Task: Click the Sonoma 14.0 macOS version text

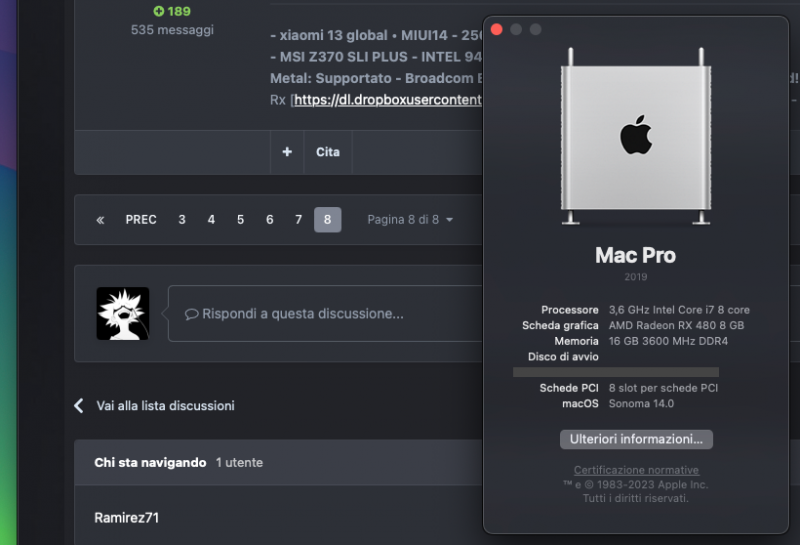Action: click(641, 404)
